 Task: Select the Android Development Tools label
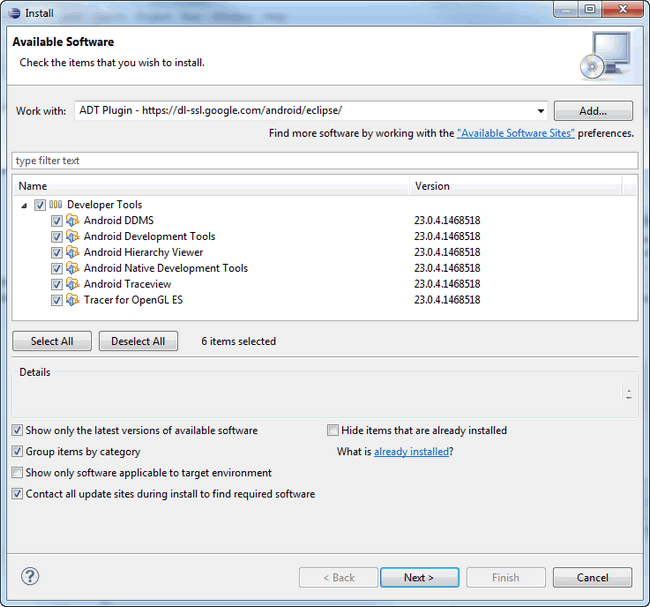coord(149,236)
